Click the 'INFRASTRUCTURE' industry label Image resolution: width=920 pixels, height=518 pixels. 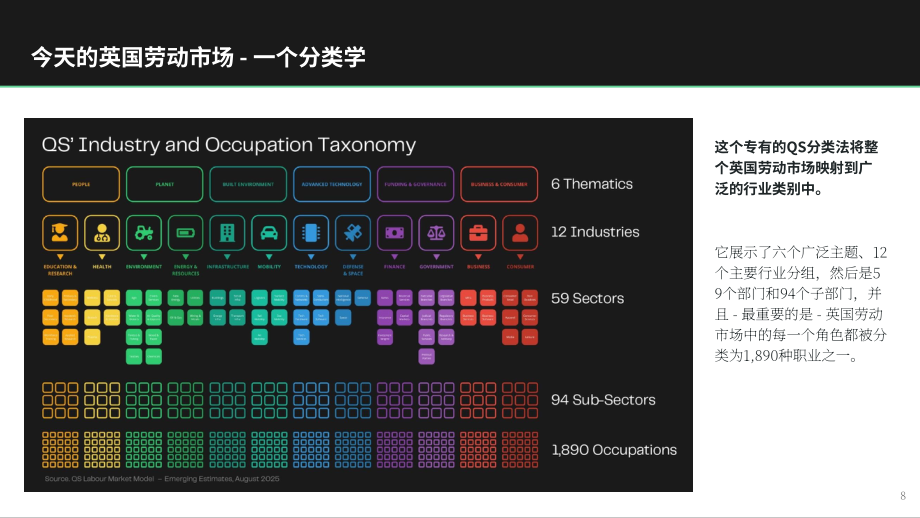tap(228, 267)
